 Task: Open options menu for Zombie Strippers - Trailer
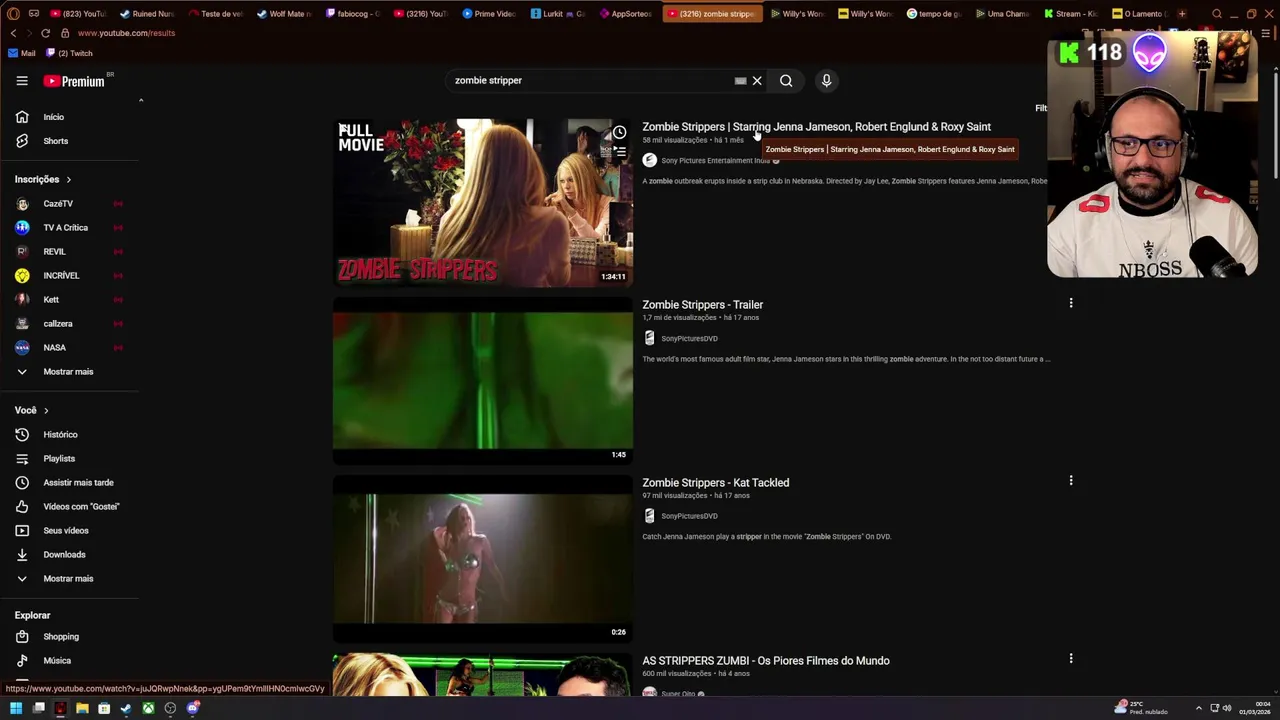click(x=1071, y=303)
